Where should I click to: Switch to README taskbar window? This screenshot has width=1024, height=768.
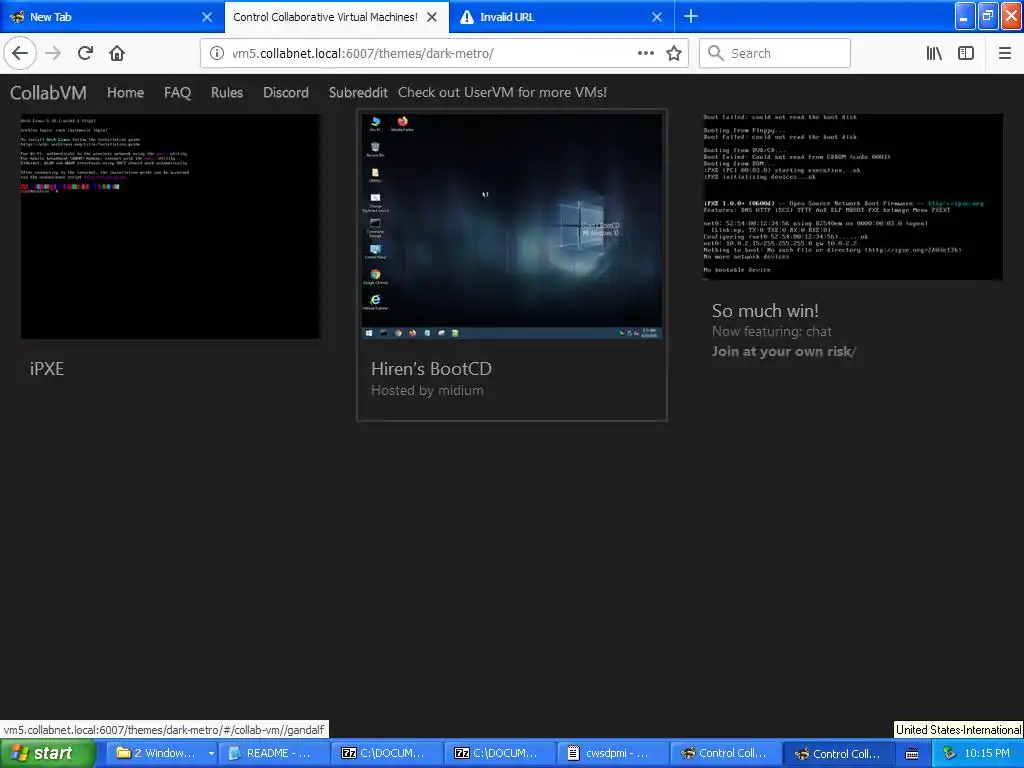pos(274,753)
